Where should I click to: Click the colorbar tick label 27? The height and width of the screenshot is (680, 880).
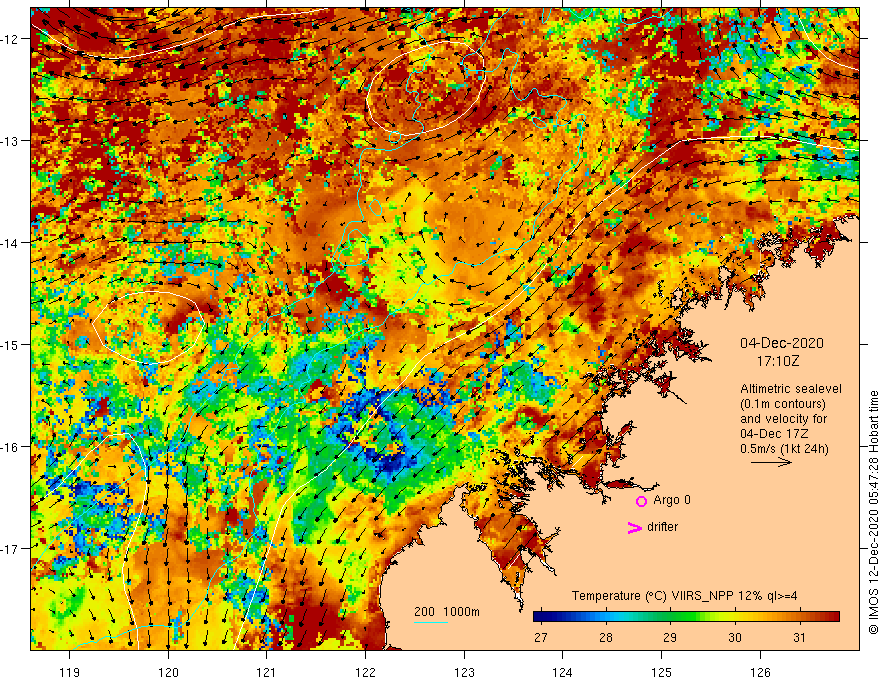540,637
